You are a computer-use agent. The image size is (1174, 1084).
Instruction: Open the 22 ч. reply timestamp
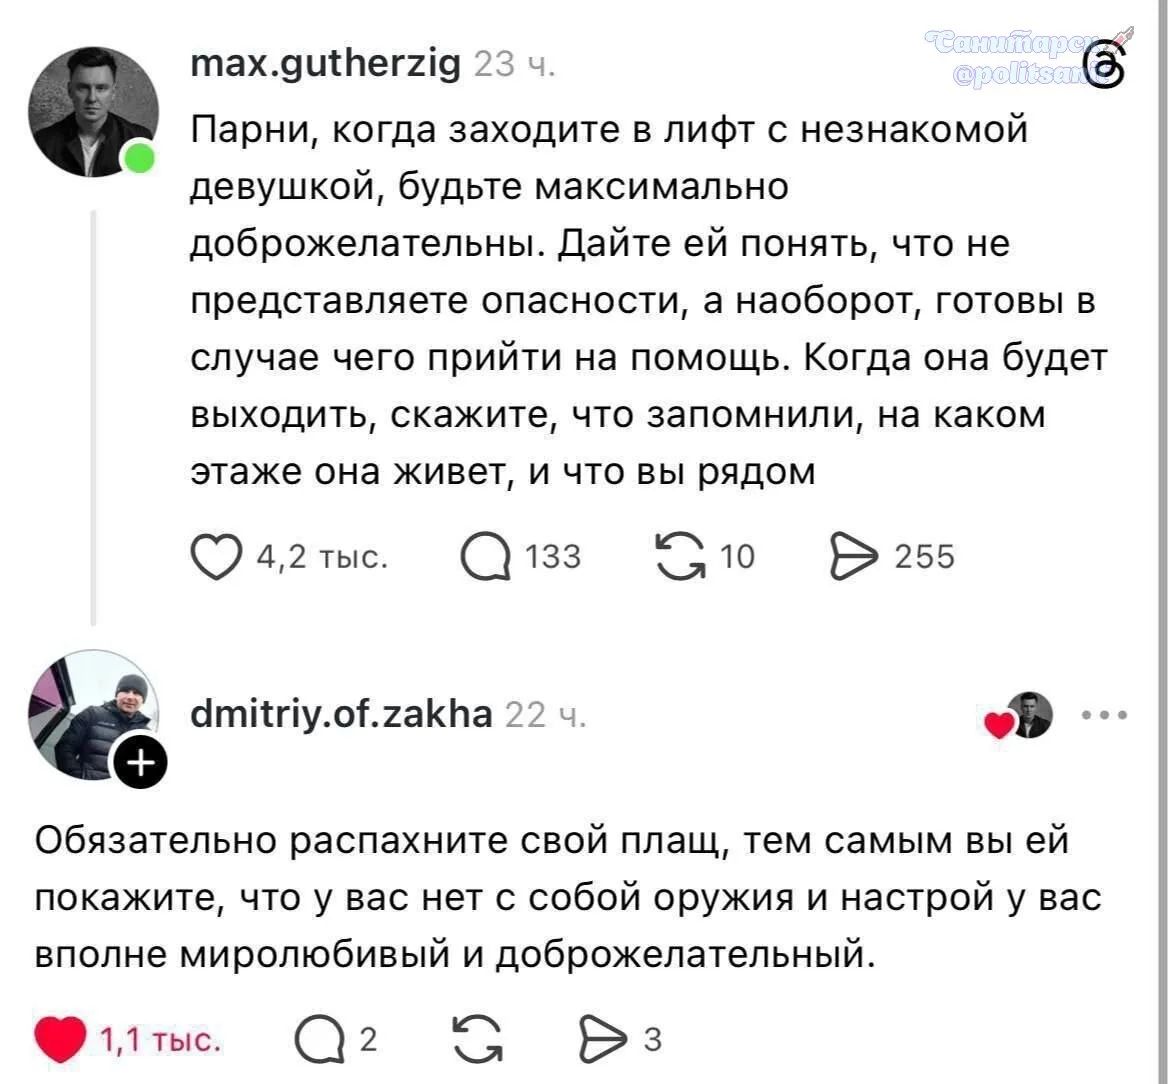click(546, 716)
